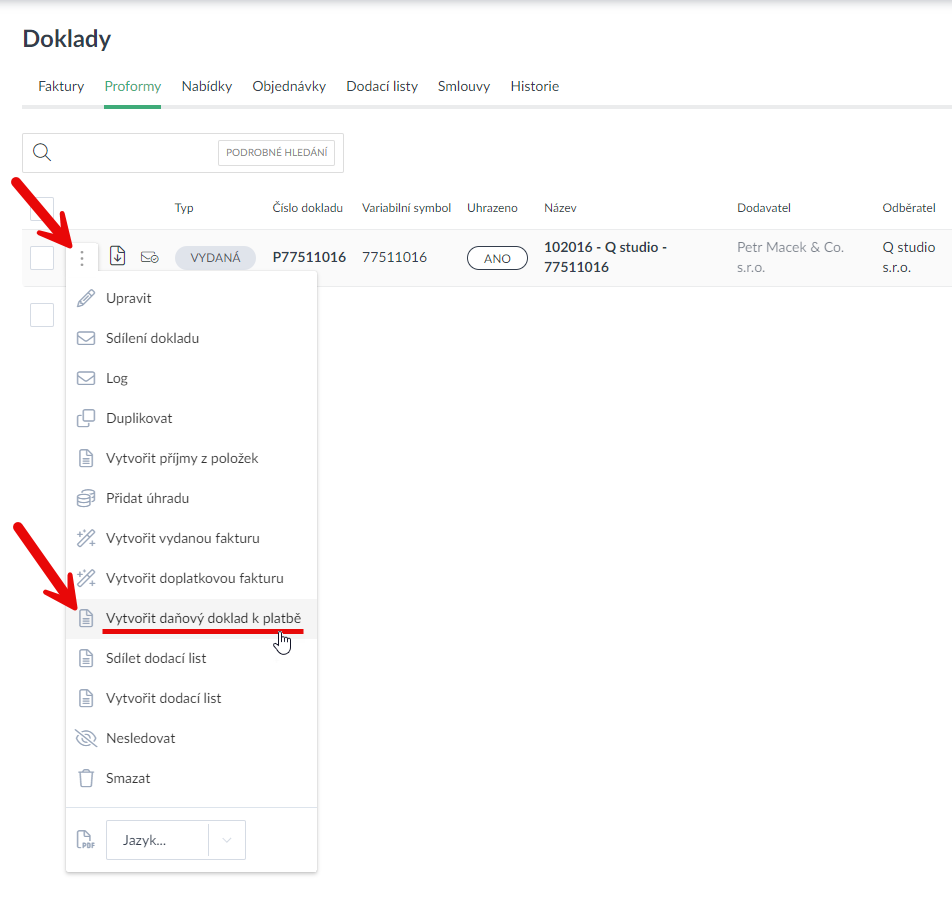Click the download document icon in row
Image resolution: width=952 pixels, height=912 pixels.
click(118, 256)
